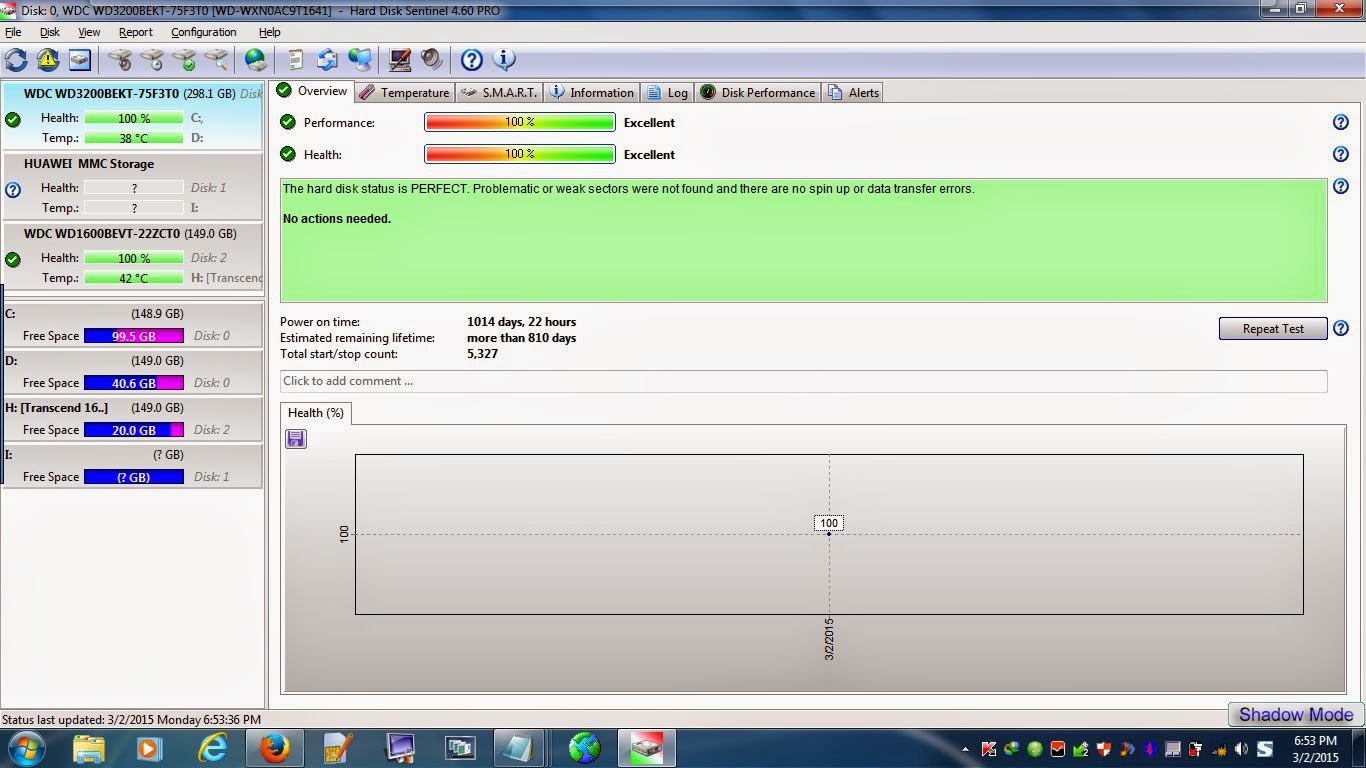The image size is (1366, 768).
Task: Click the Shadow Mode indicator
Action: pos(1295,714)
